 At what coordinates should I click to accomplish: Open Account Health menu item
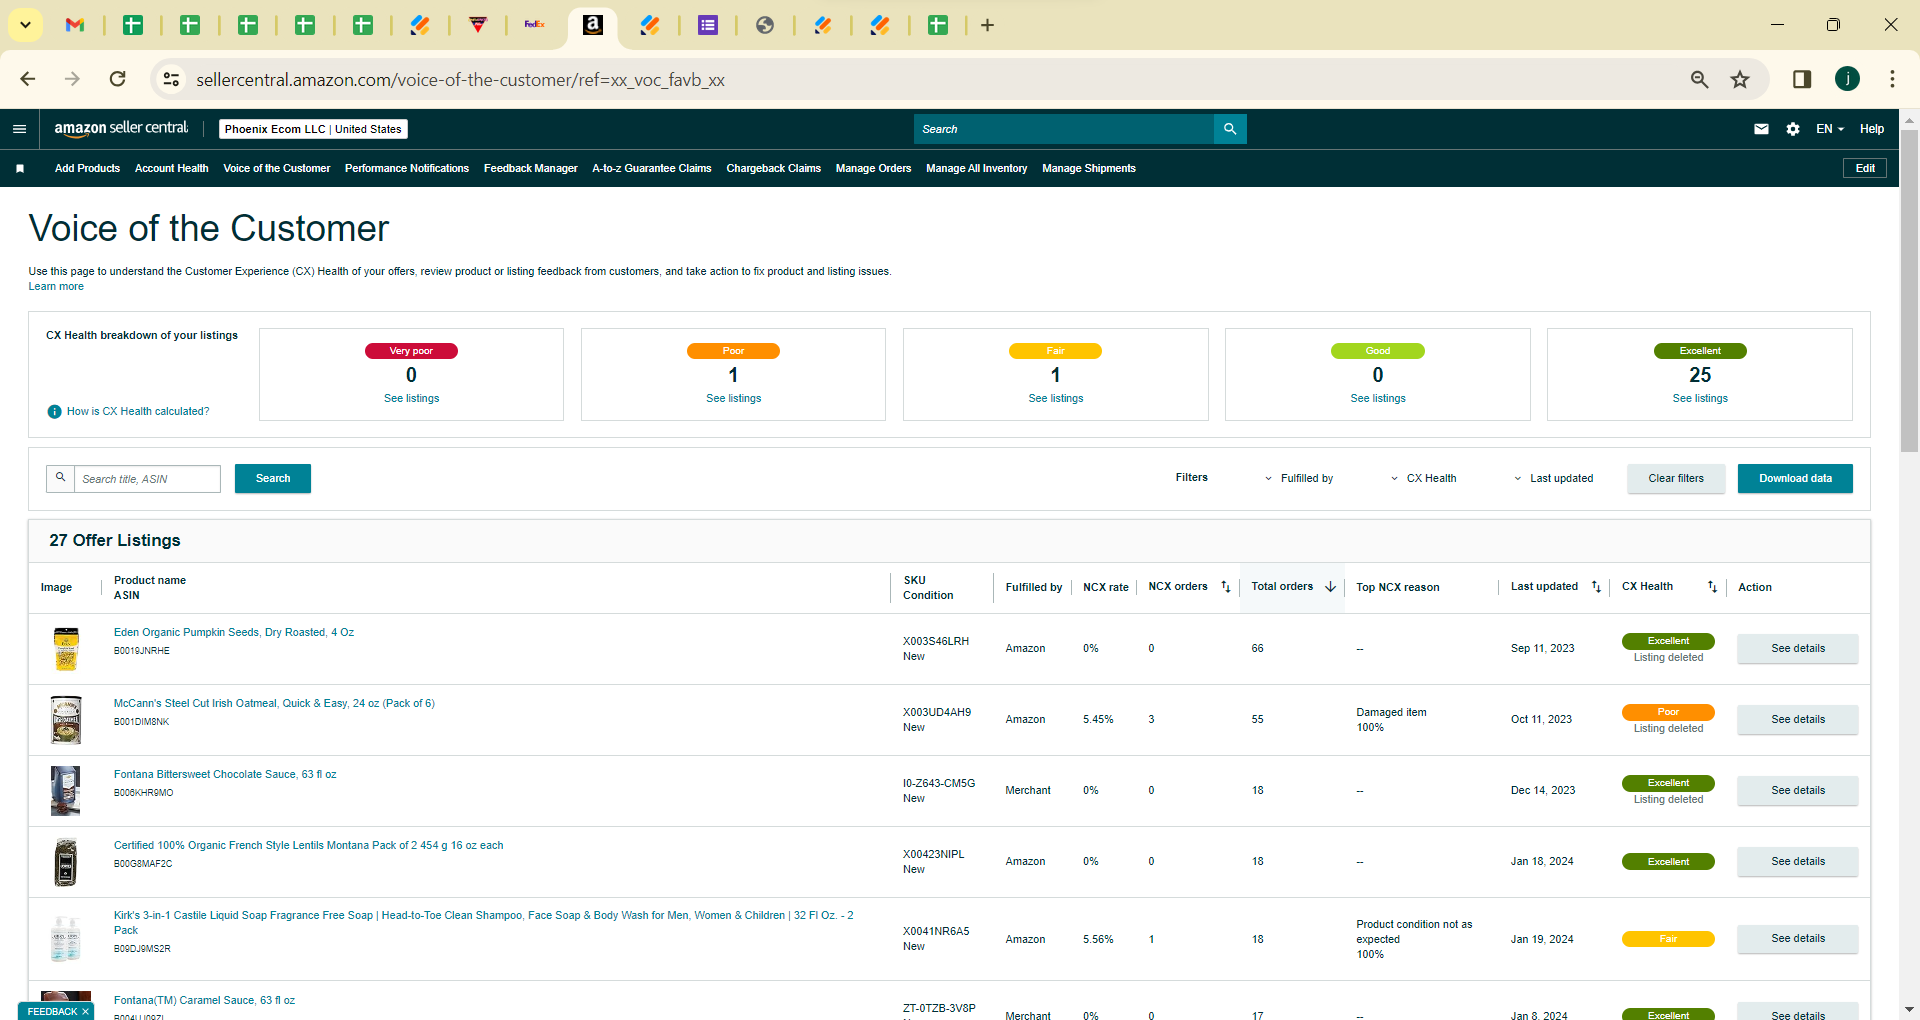point(172,169)
